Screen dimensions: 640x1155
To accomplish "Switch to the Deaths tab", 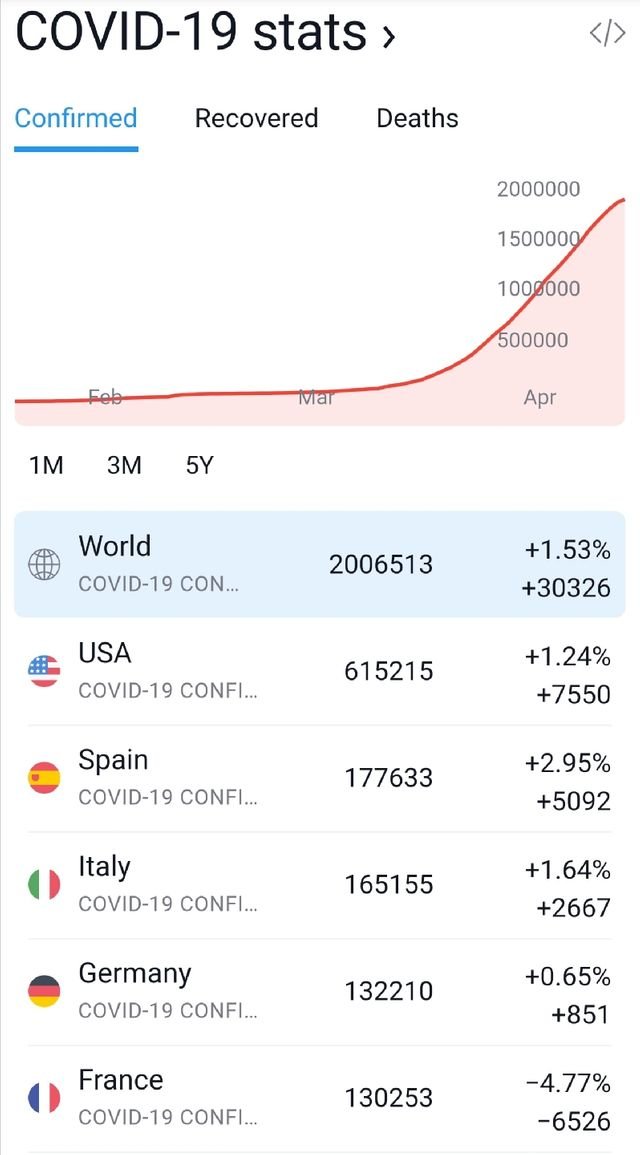I will point(418,118).
